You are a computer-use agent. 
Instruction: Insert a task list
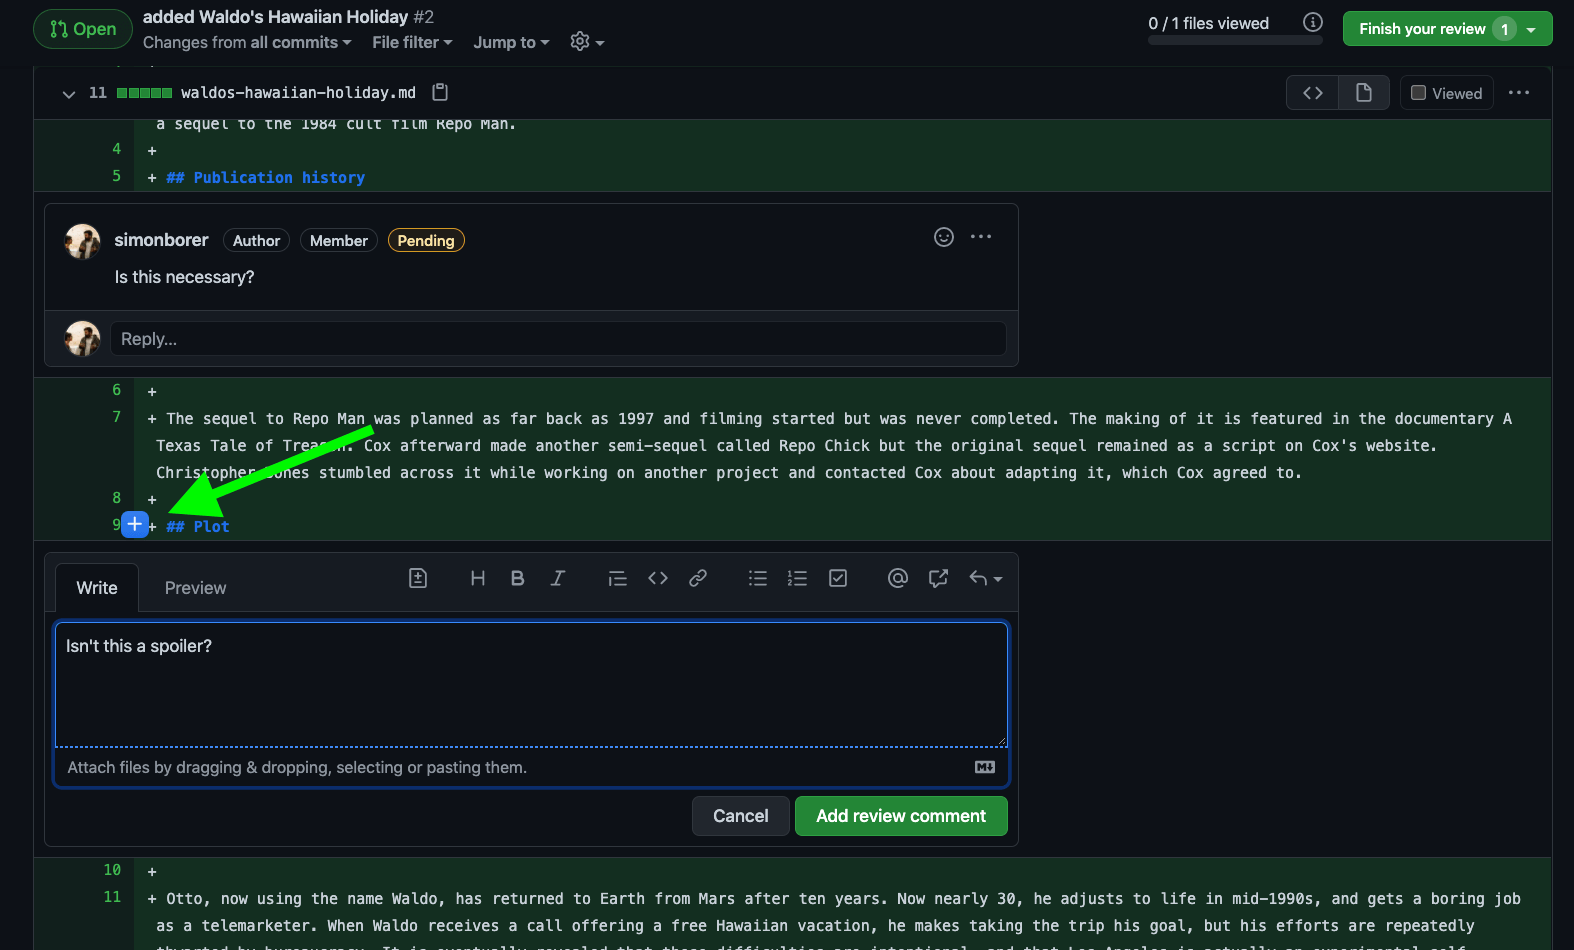point(838,578)
